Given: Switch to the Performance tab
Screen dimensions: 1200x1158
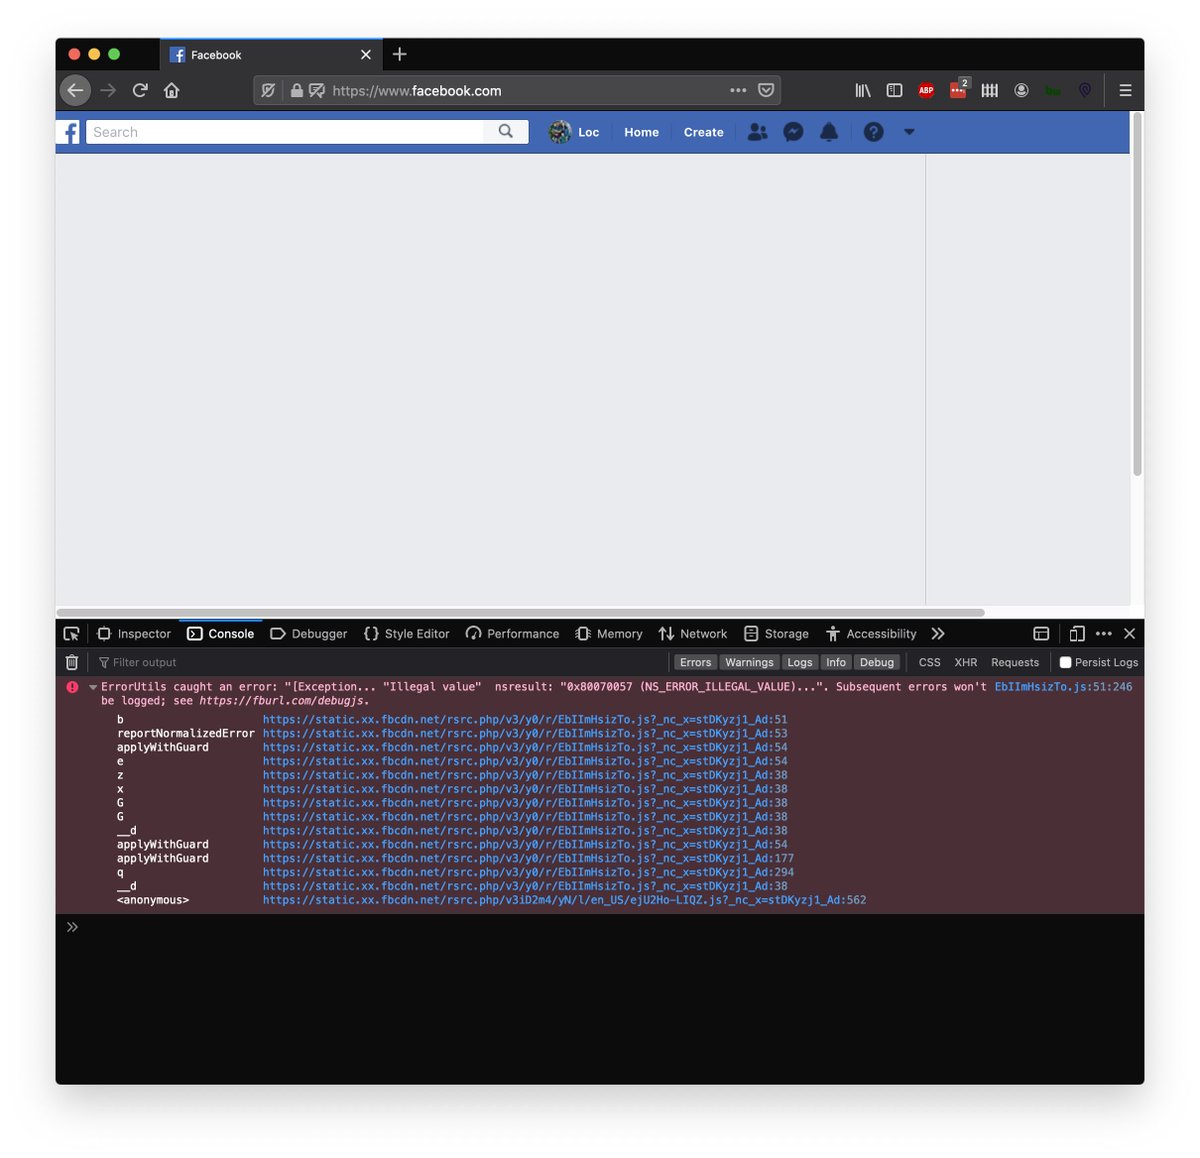Looking at the screenshot, I should click(x=512, y=634).
